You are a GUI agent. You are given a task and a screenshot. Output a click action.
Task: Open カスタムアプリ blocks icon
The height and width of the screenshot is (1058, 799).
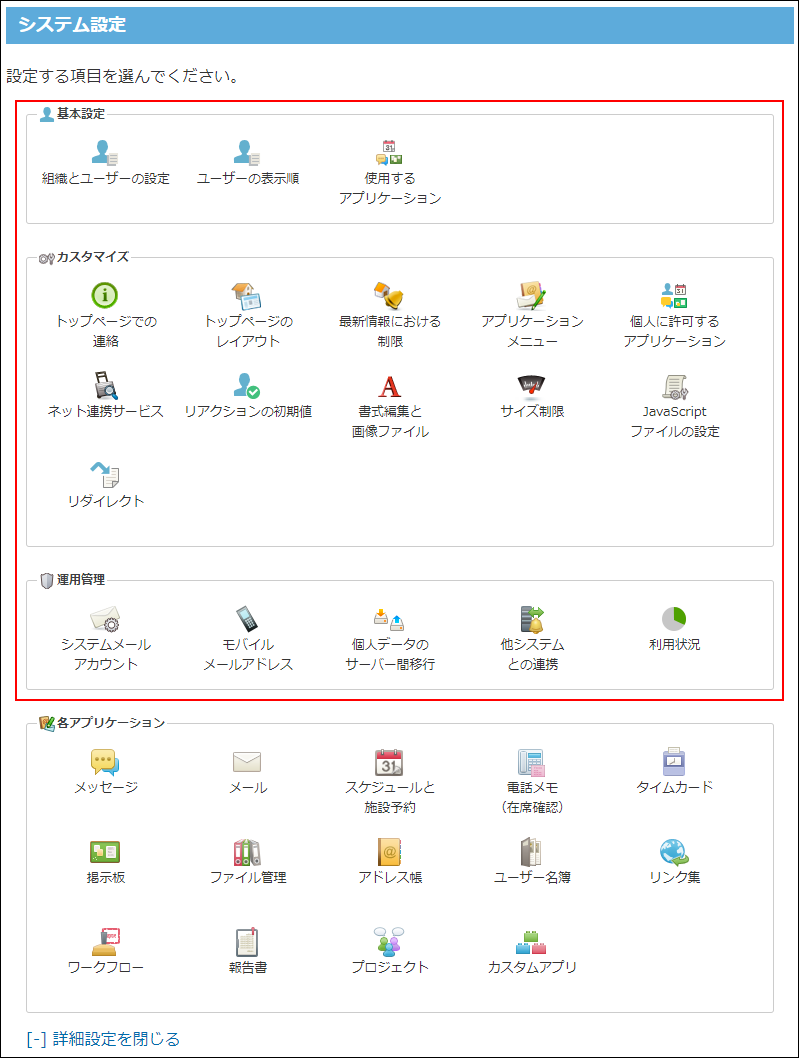tap(532, 942)
